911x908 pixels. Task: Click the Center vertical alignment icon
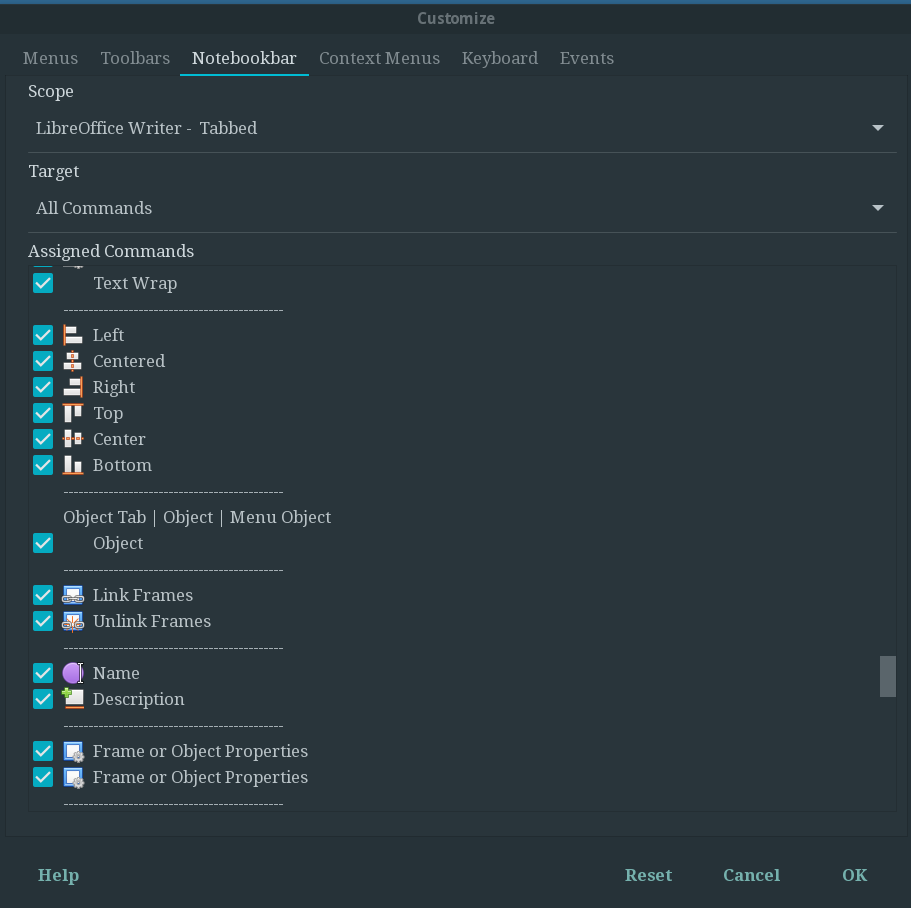click(x=73, y=439)
